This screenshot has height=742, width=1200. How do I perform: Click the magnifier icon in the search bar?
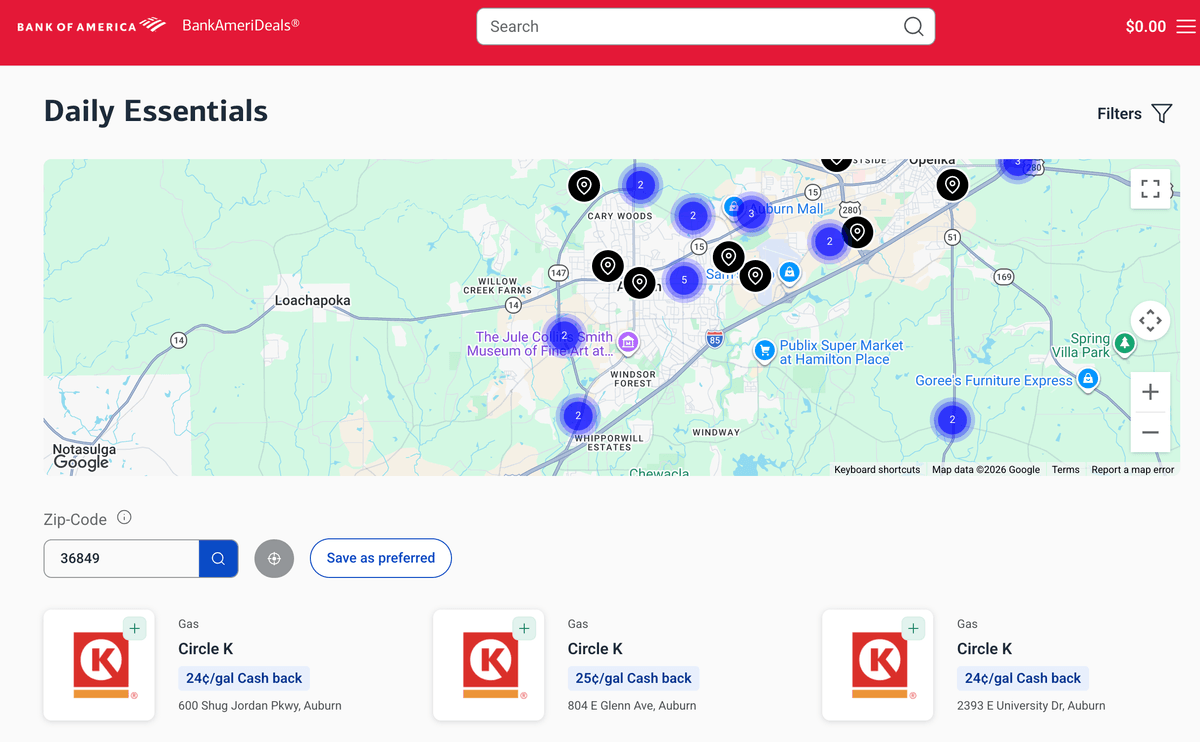tap(913, 27)
